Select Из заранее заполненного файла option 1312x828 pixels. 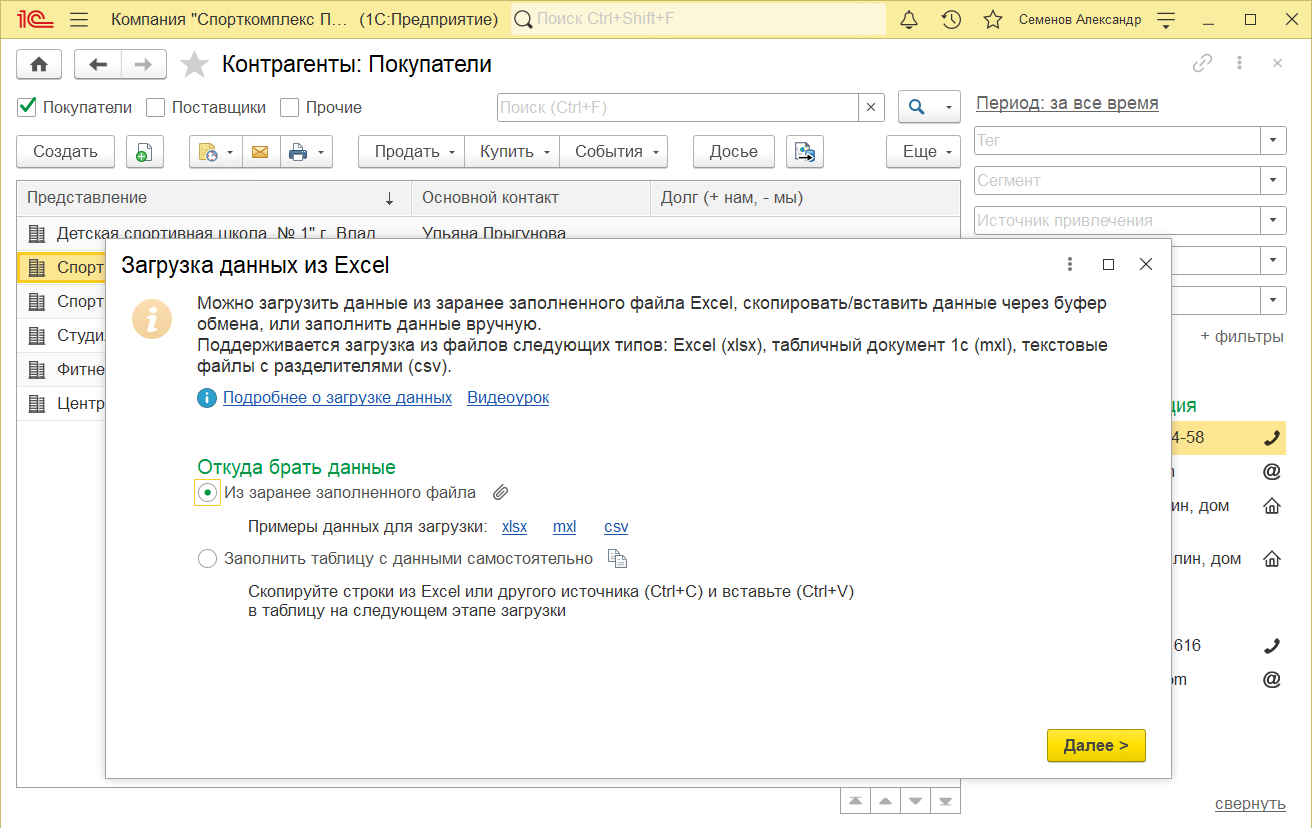pos(207,492)
